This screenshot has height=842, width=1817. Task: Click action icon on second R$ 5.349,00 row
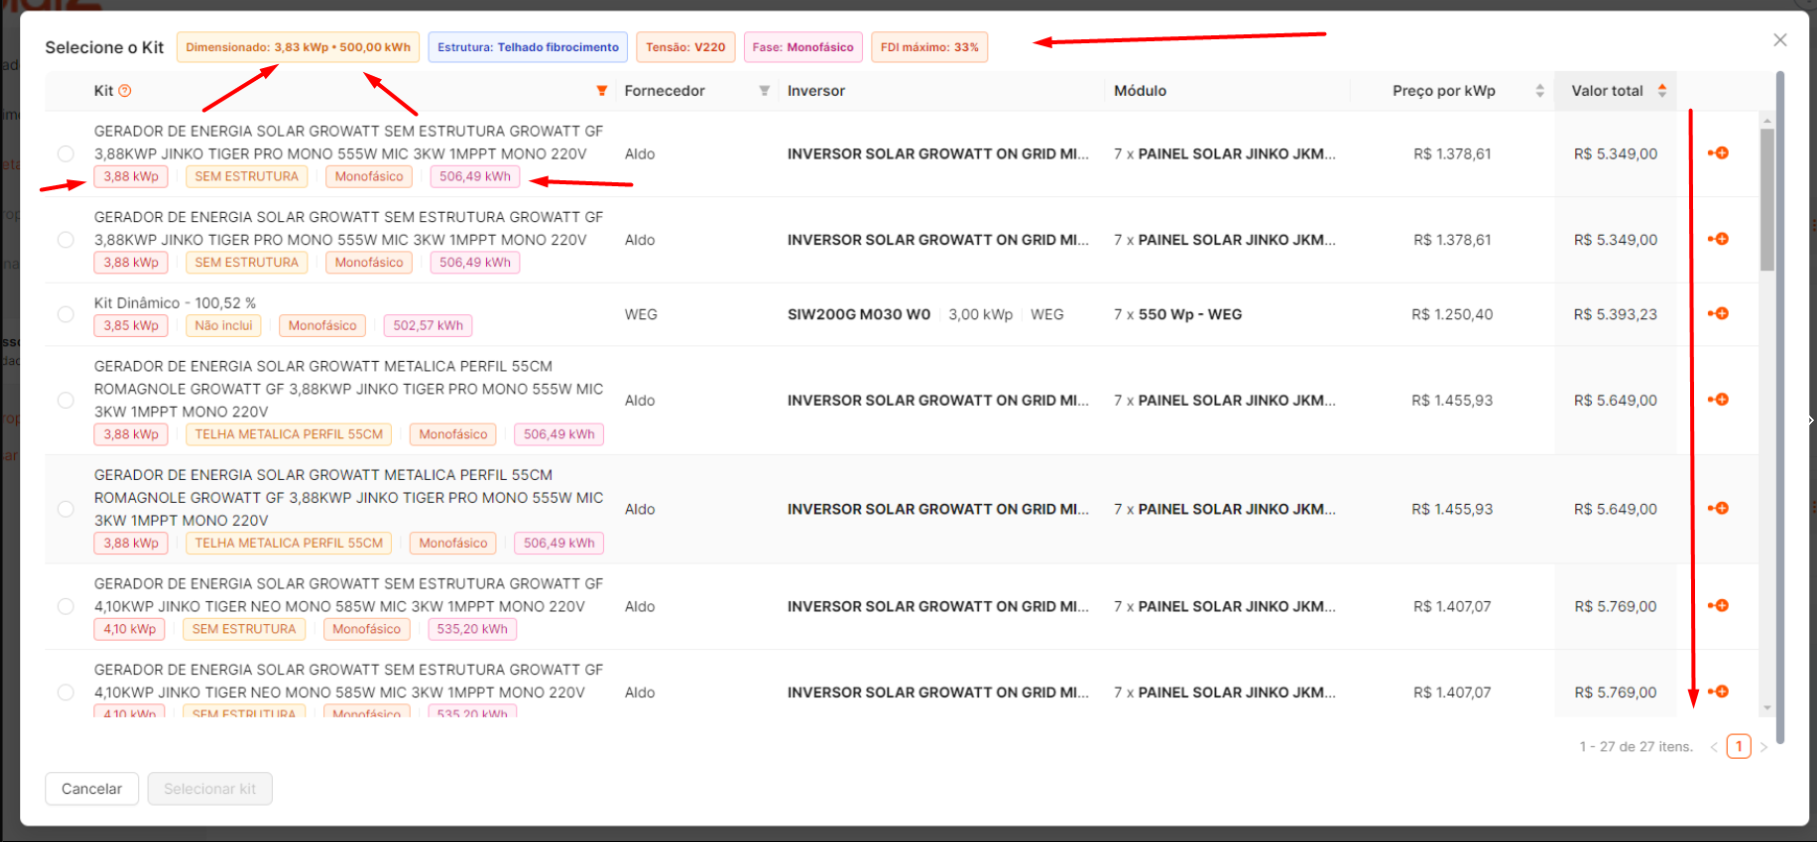click(x=1718, y=239)
